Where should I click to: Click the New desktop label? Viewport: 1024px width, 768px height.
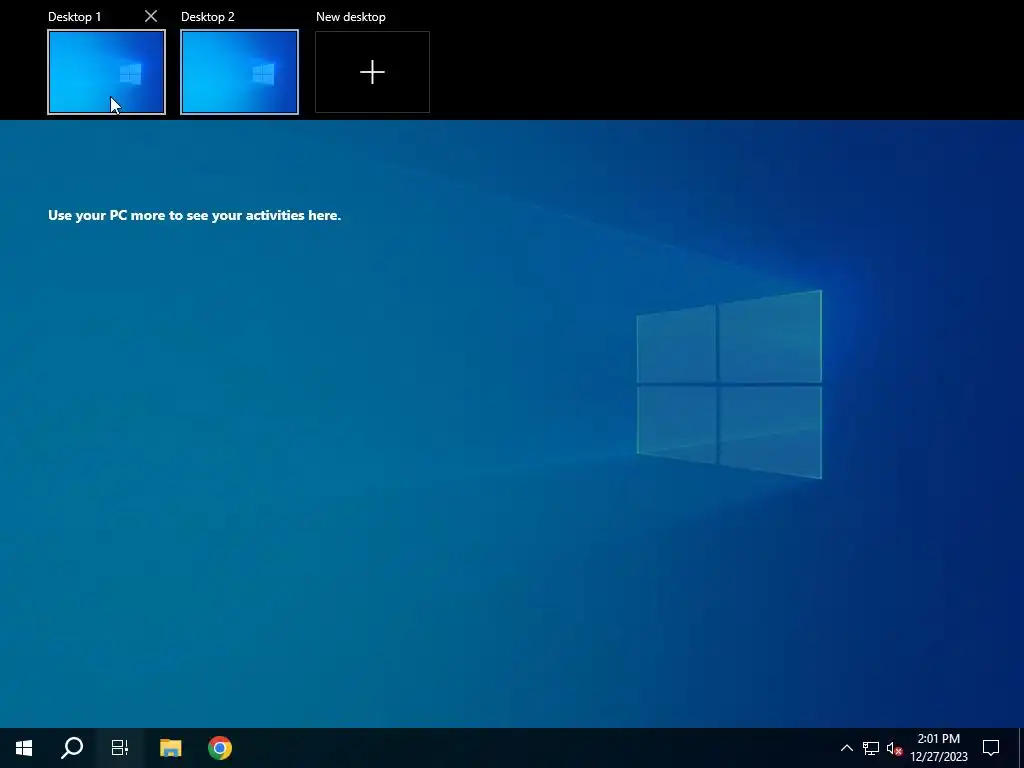pos(351,17)
